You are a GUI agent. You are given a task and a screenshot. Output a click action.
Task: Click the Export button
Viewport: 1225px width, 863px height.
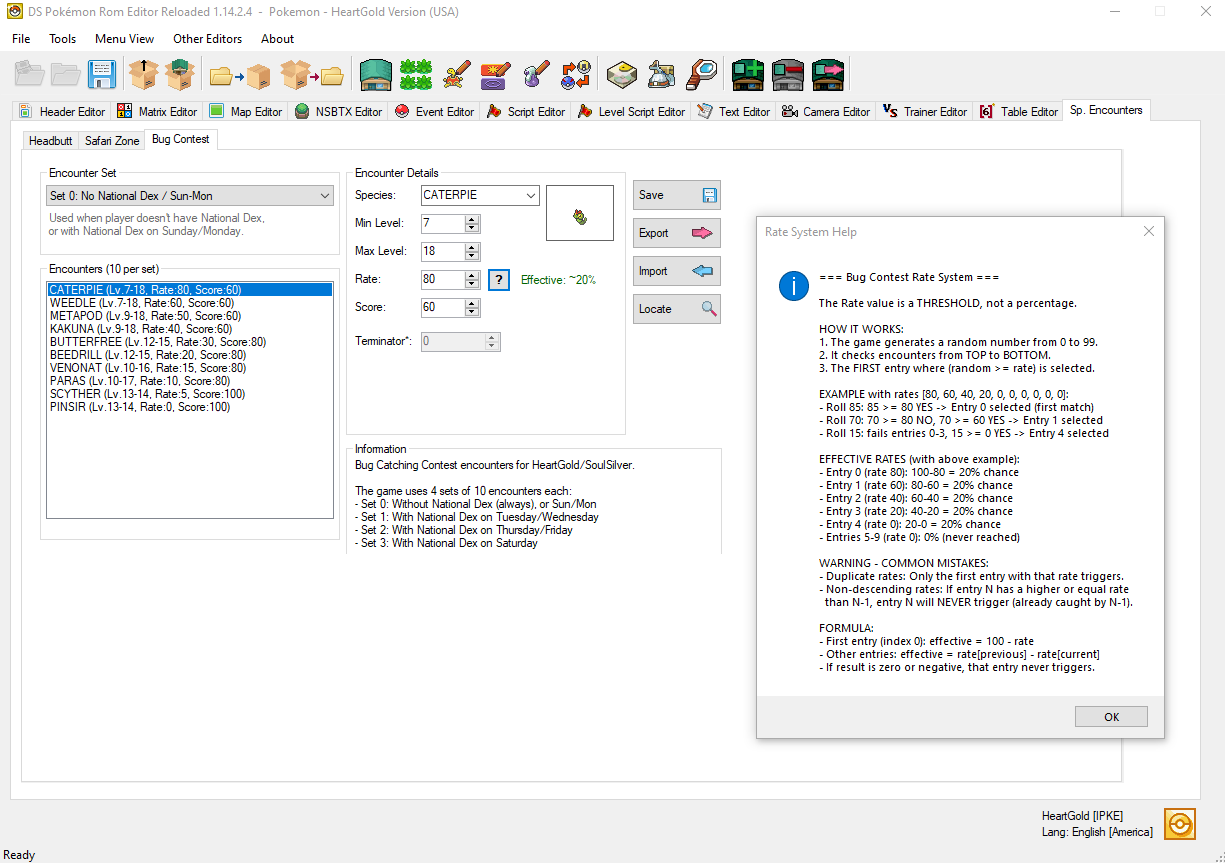(x=675, y=233)
